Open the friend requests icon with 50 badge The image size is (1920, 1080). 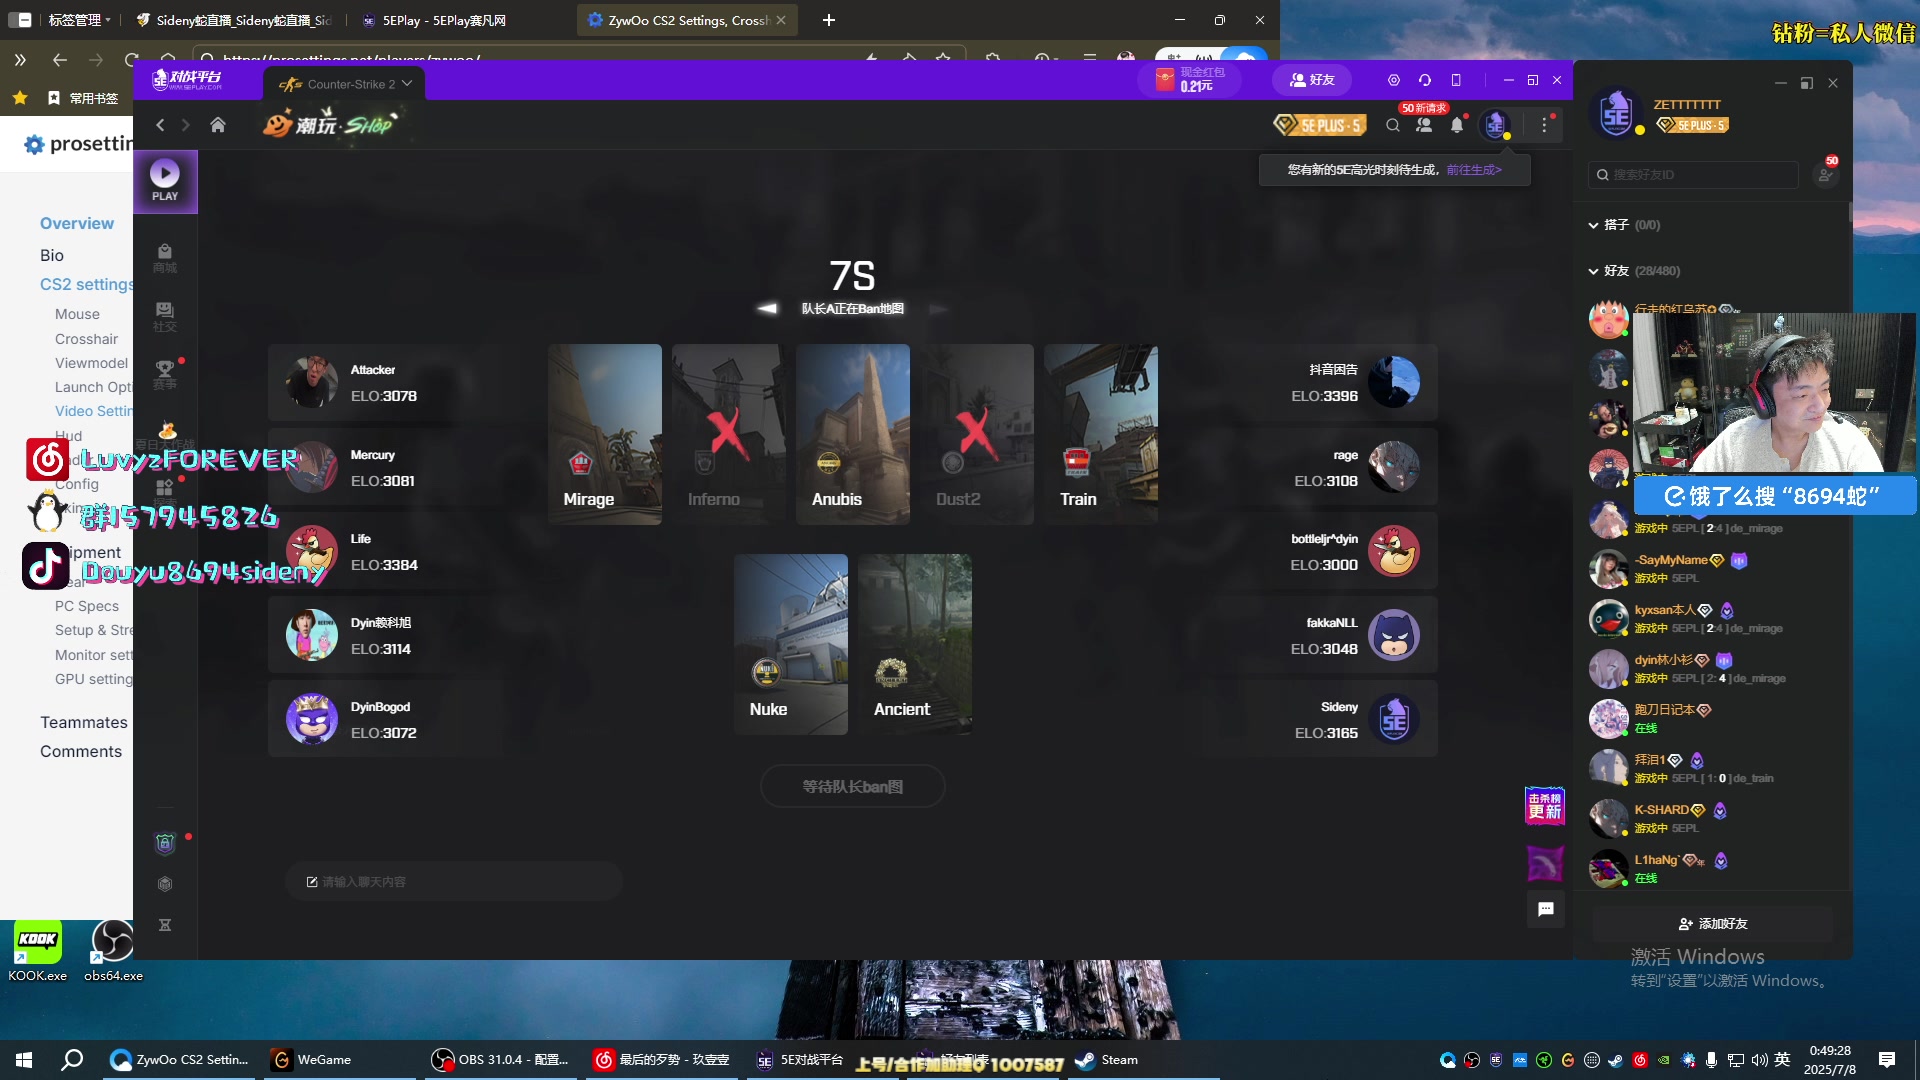[x=1424, y=125]
